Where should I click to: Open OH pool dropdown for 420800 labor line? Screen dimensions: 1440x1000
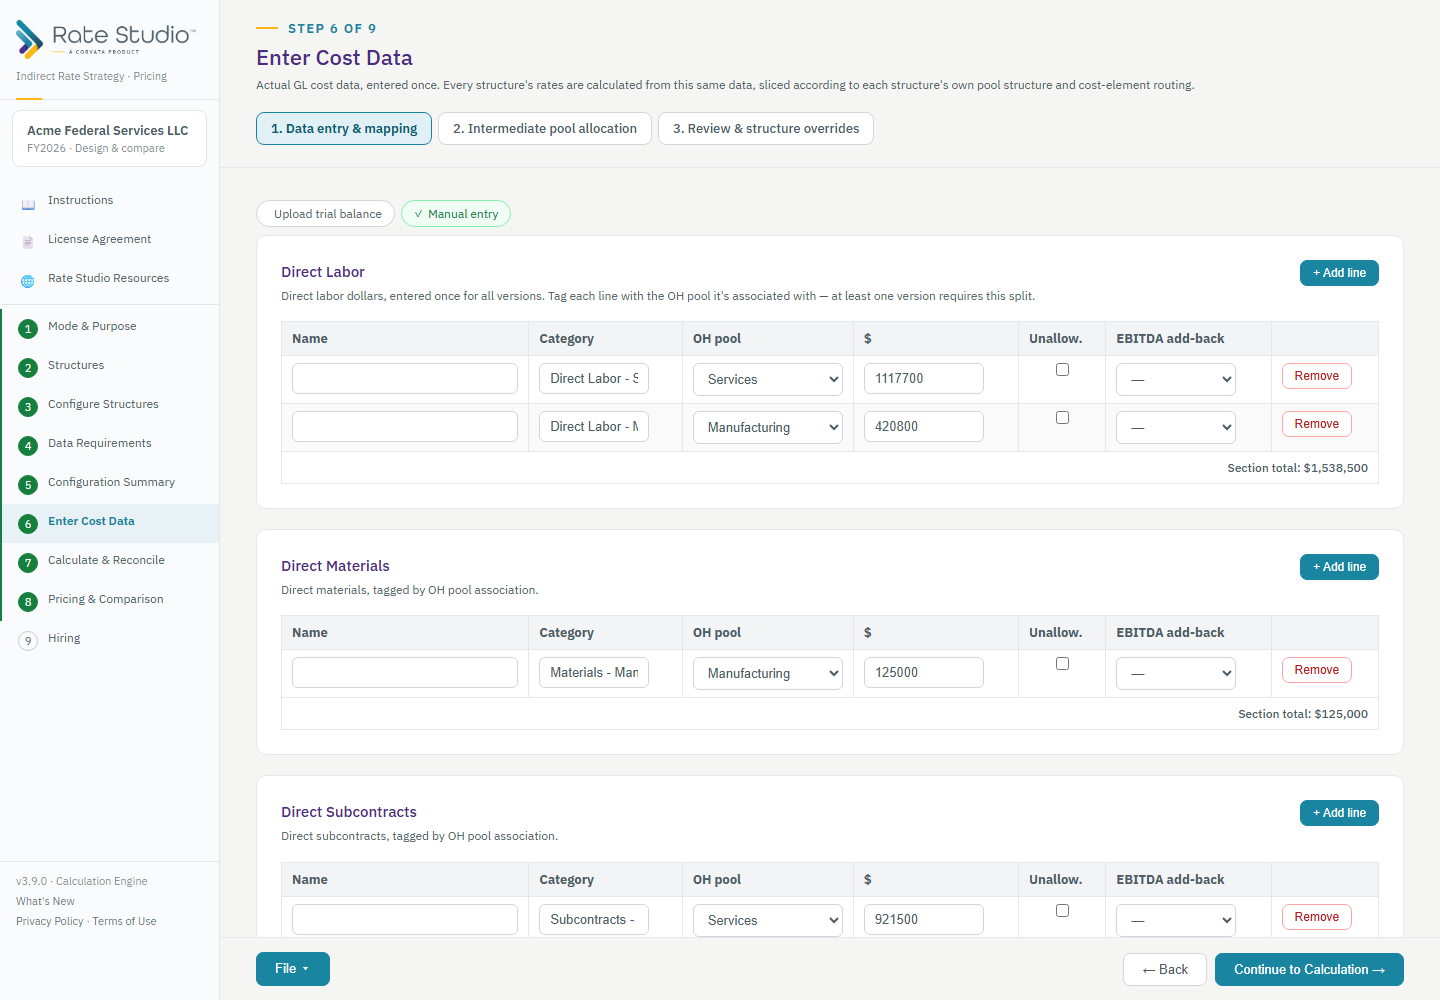768,427
